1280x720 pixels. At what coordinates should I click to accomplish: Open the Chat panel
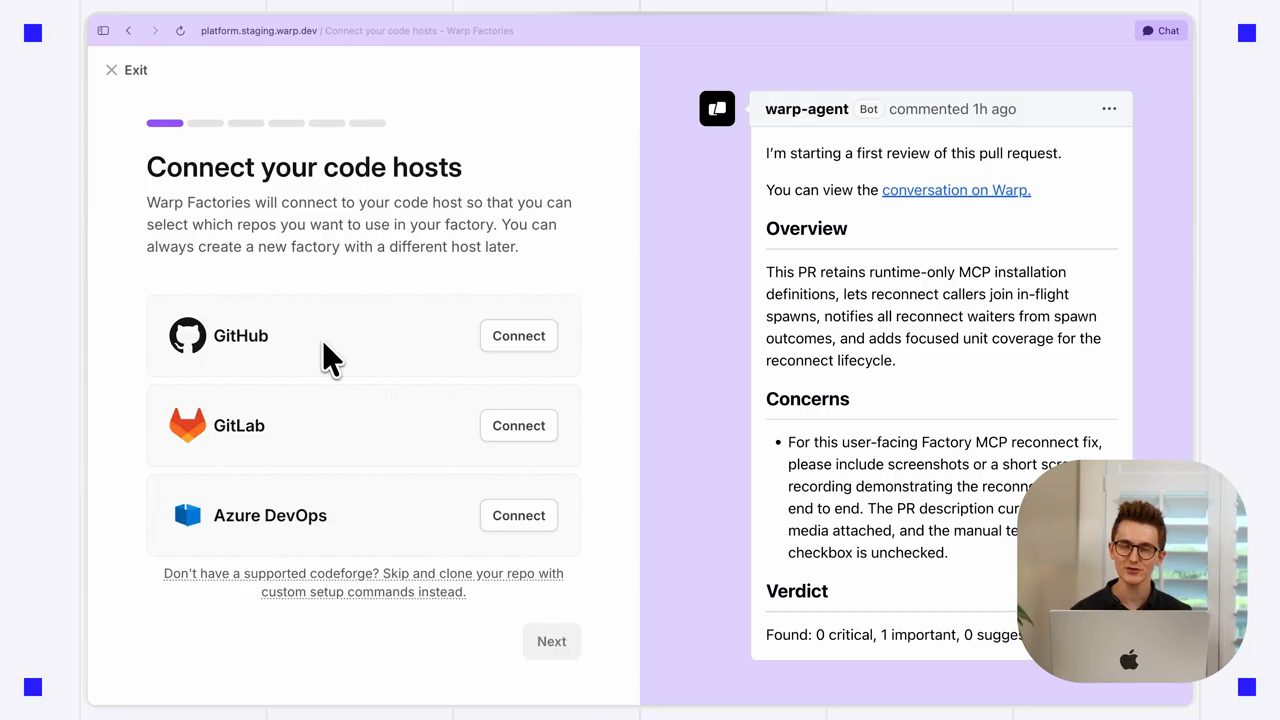(x=1161, y=31)
